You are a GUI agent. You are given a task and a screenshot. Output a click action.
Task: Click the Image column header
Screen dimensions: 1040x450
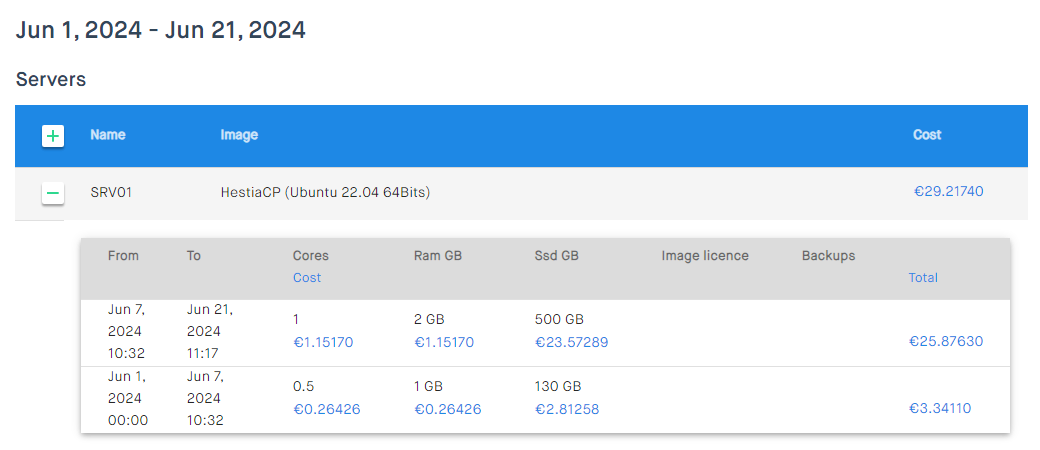tap(239, 135)
